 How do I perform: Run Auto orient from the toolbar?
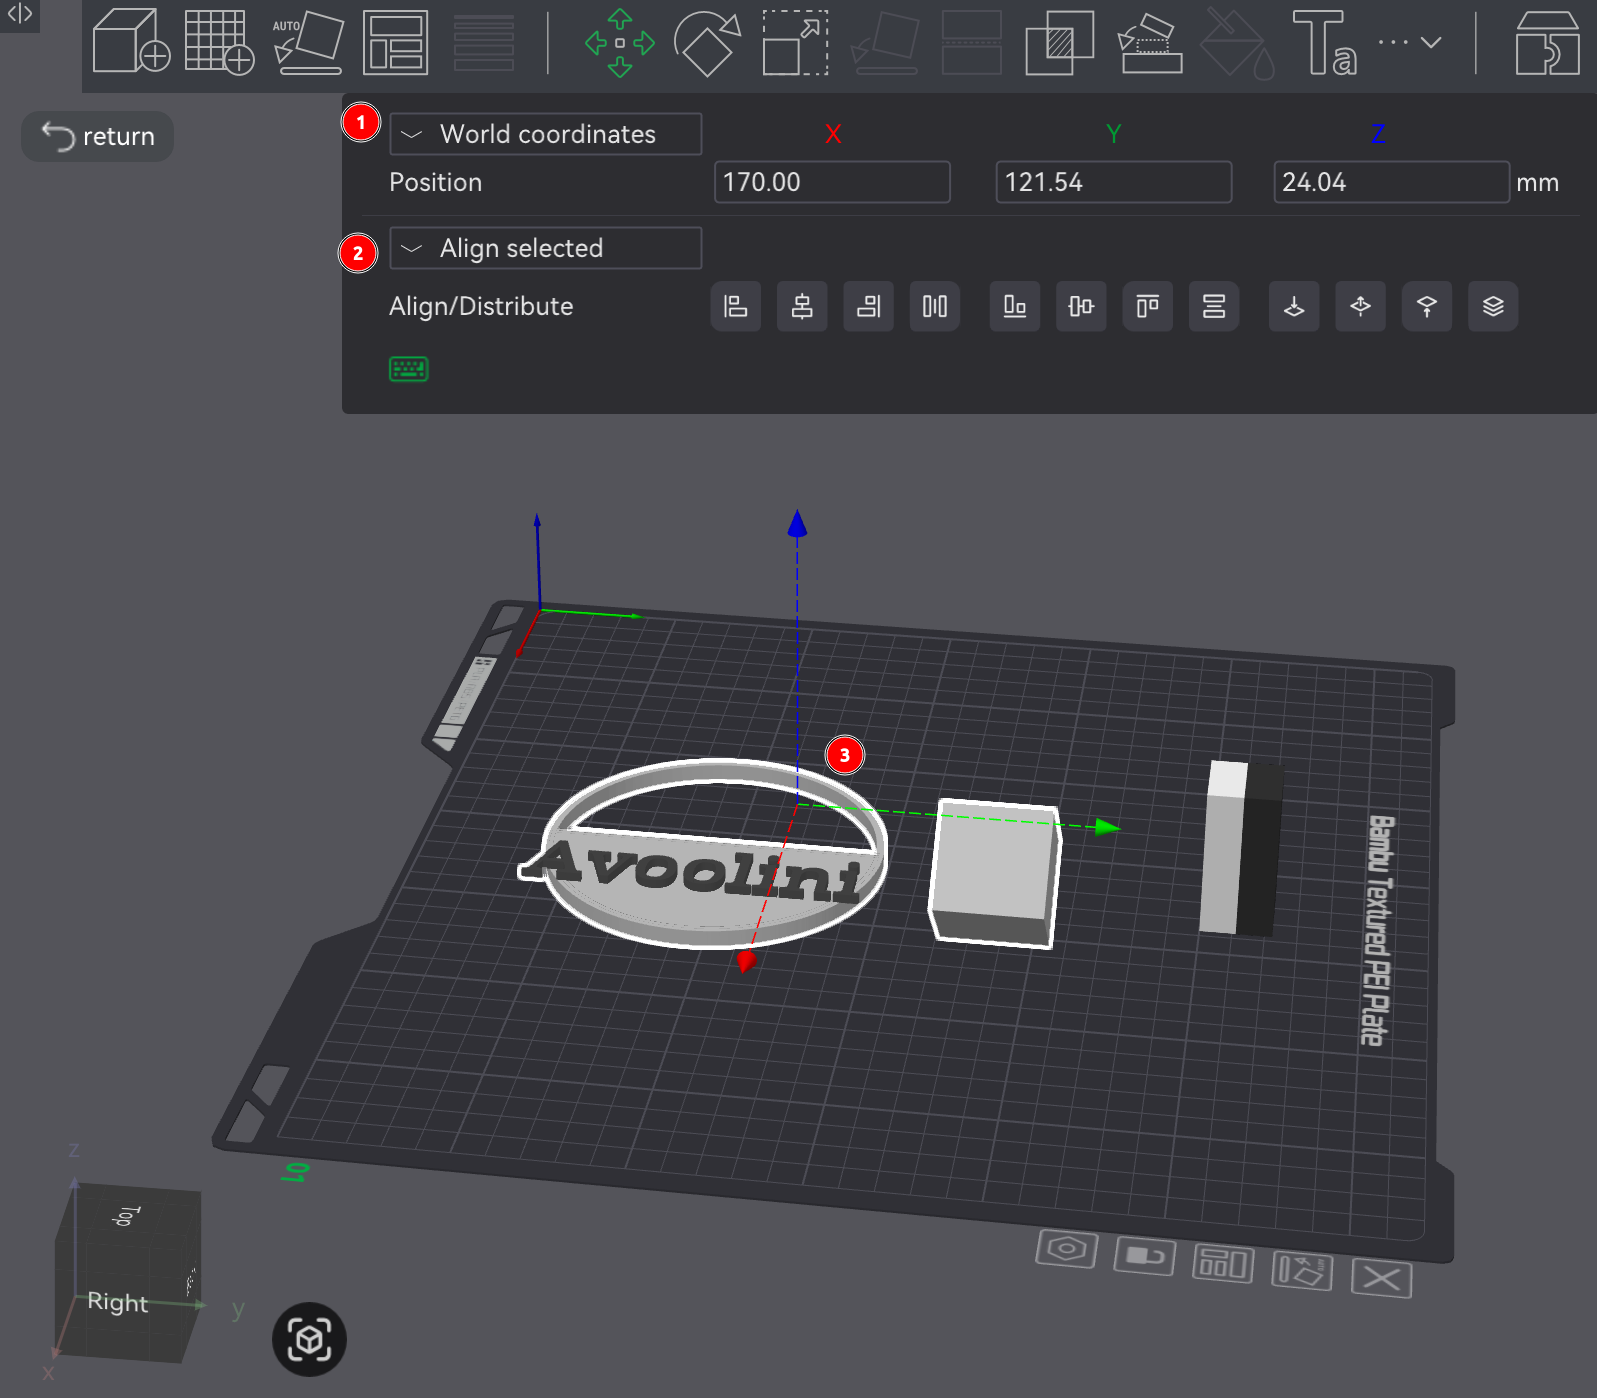click(308, 42)
